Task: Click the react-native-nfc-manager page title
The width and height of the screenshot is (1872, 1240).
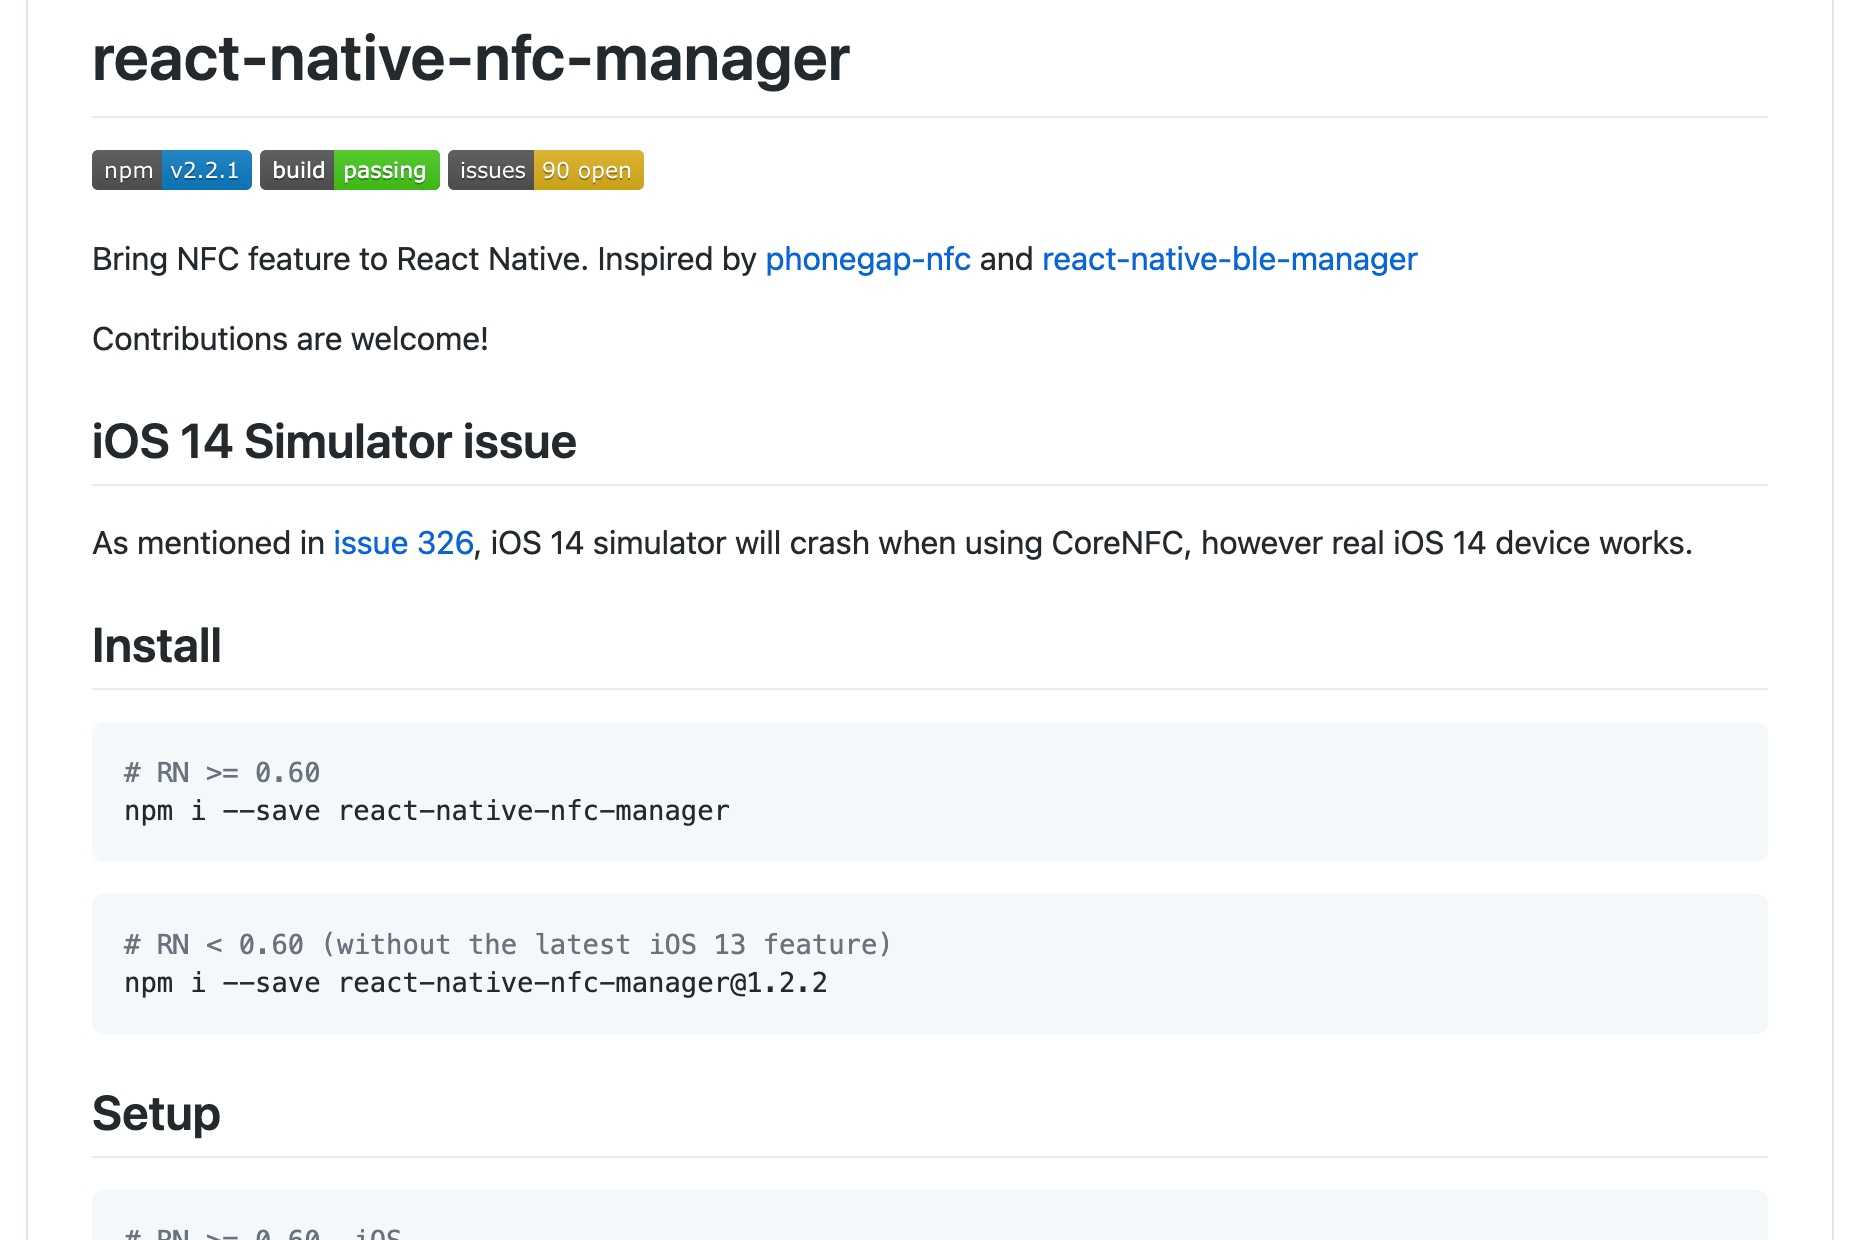Action: pos(470,59)
